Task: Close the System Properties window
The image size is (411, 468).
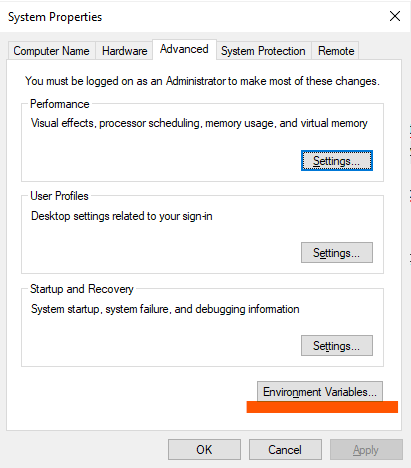Action: pos(395,16)
